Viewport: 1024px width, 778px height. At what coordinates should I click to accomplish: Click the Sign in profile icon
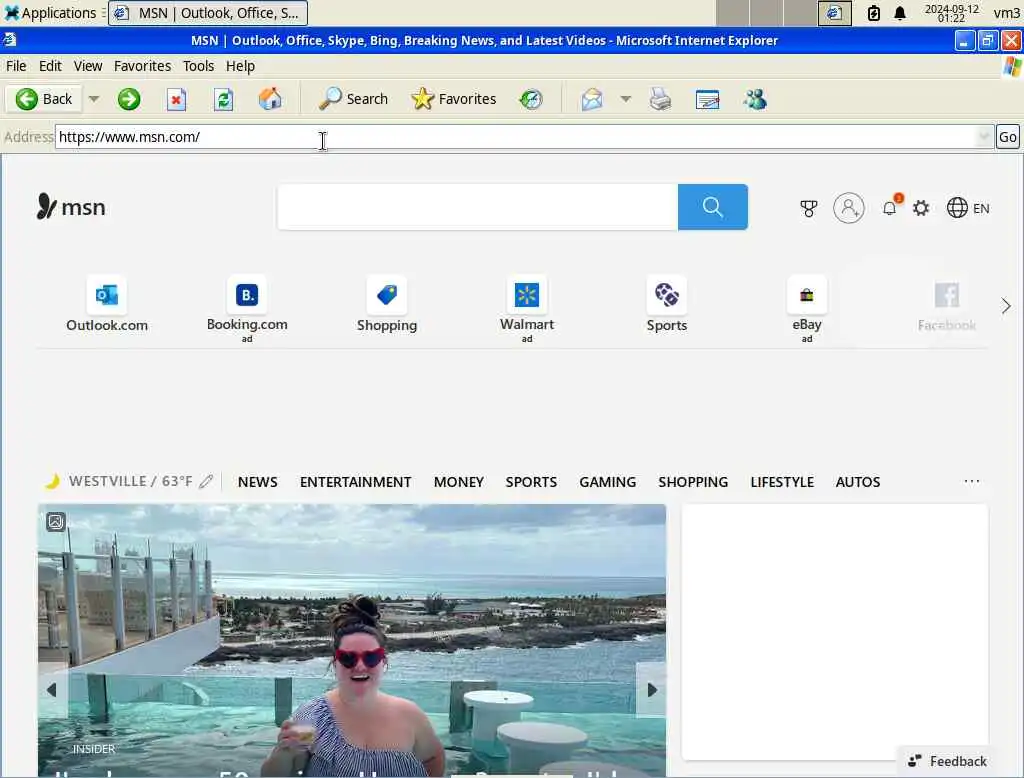[x=848, y=208]
